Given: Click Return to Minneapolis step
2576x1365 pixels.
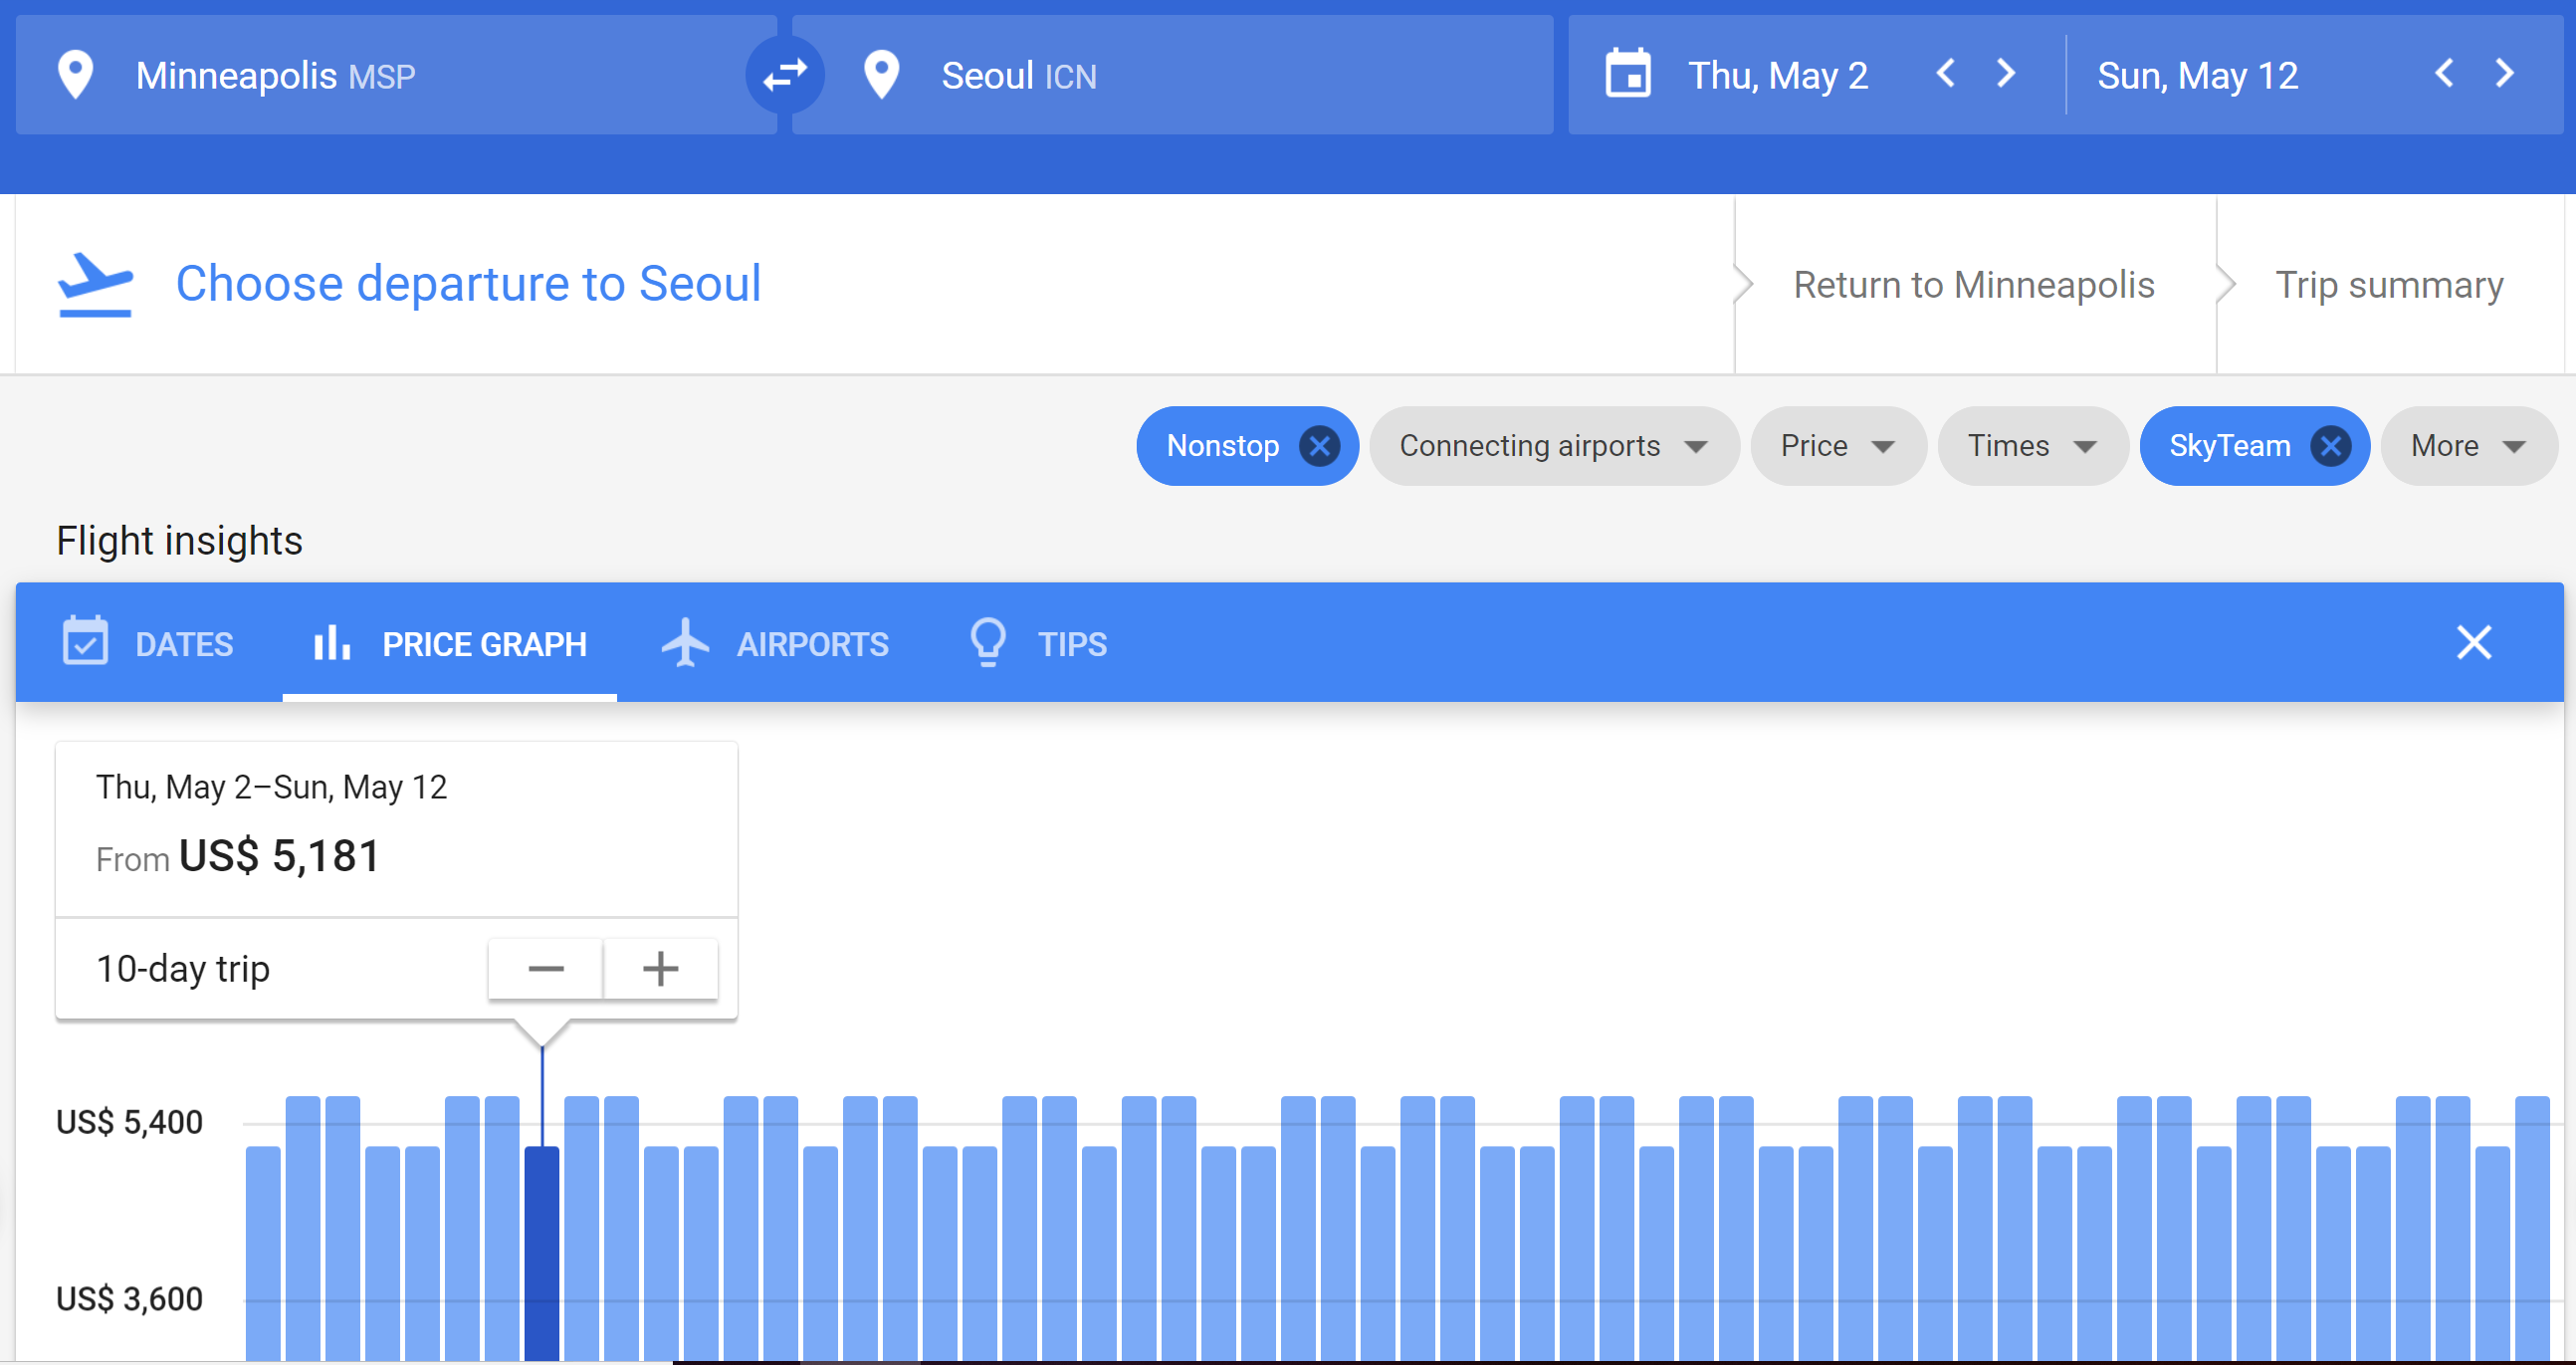Looking at the screenshot, I should pos(1973,285).
